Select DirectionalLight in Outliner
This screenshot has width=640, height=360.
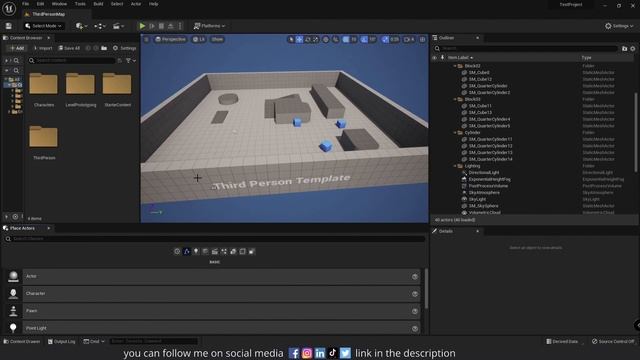point(484,173)
